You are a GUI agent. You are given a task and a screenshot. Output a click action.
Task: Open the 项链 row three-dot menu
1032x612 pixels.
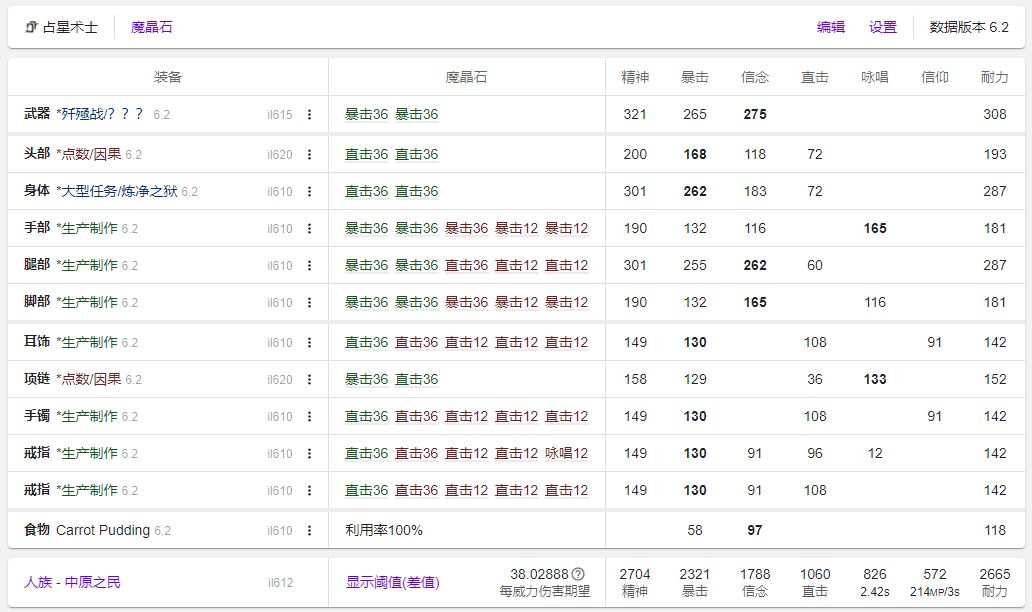[309, 380]
